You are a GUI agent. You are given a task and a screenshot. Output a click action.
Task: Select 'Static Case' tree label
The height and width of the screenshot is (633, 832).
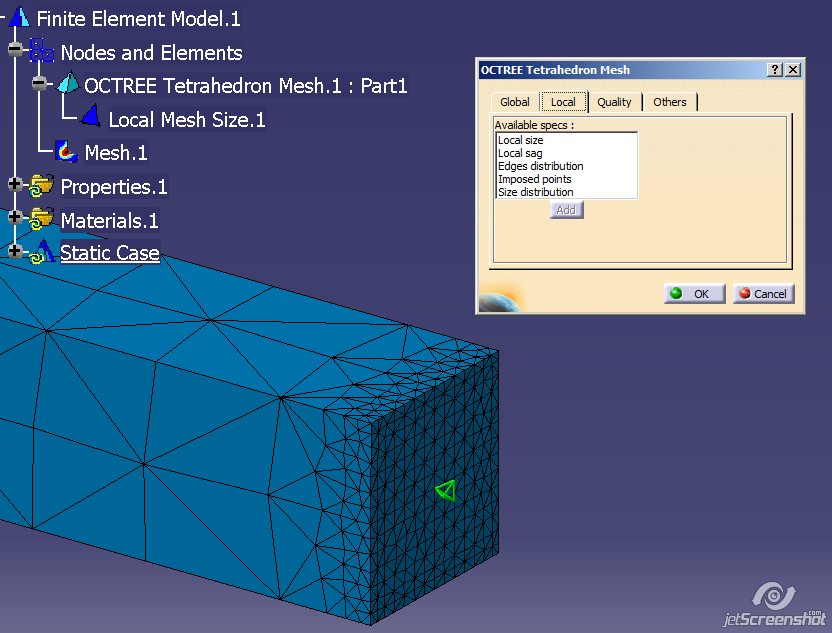110,253
